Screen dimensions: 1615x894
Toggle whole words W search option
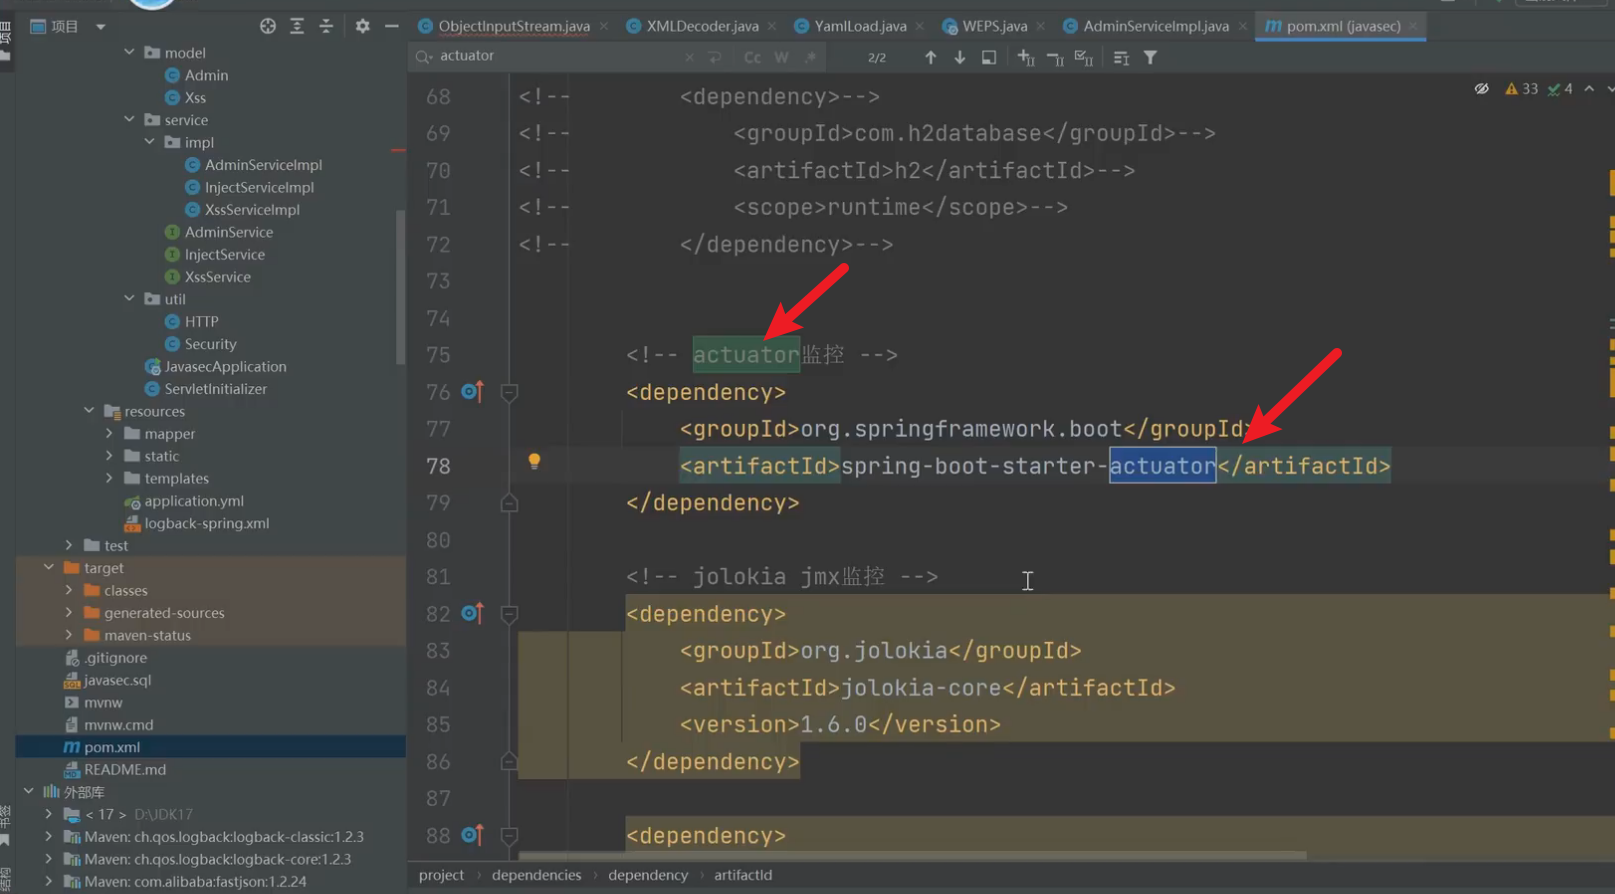click(x=781, y=57)
